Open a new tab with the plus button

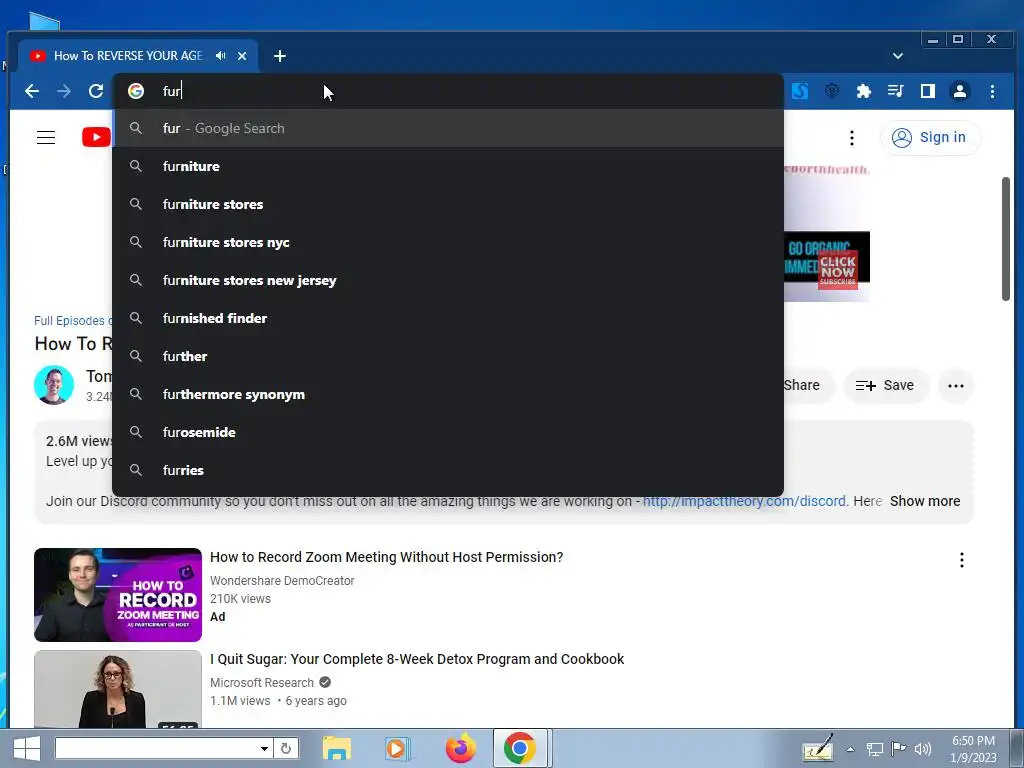(280, 56)
